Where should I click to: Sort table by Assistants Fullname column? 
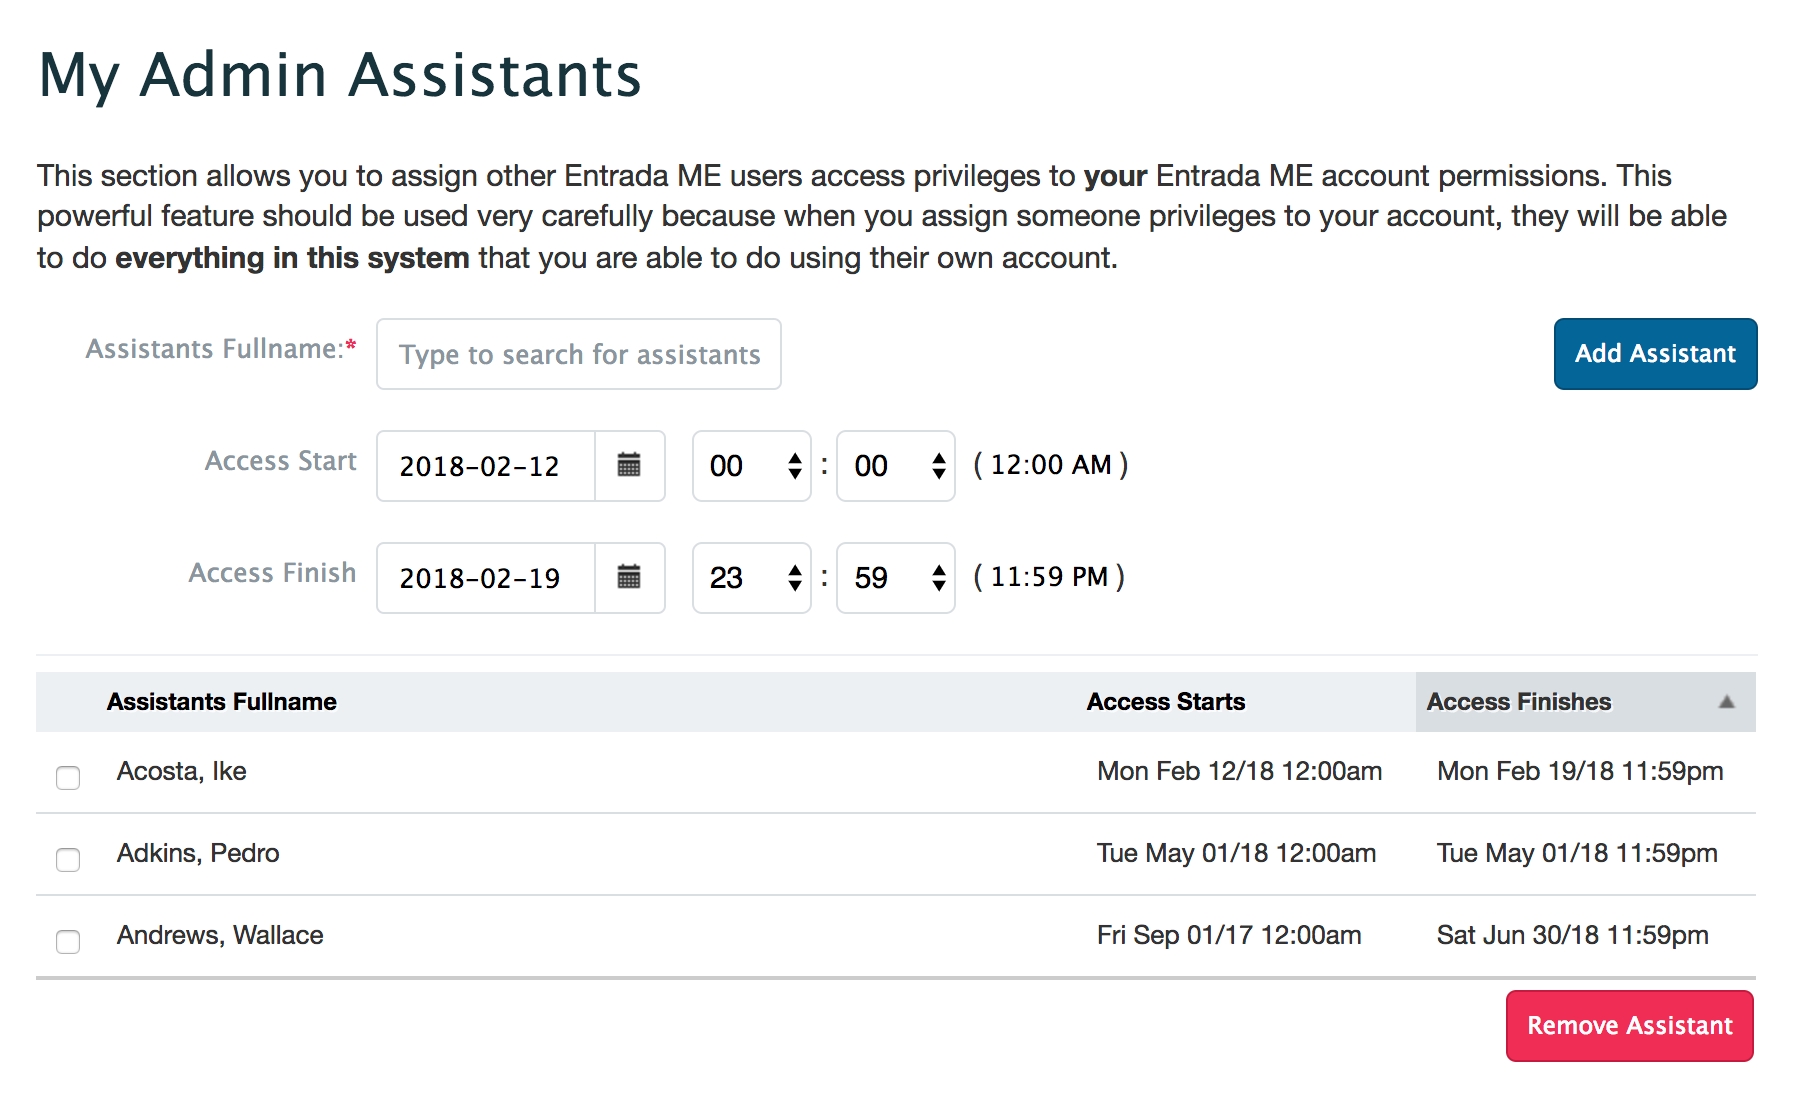(x=221, y=702)
